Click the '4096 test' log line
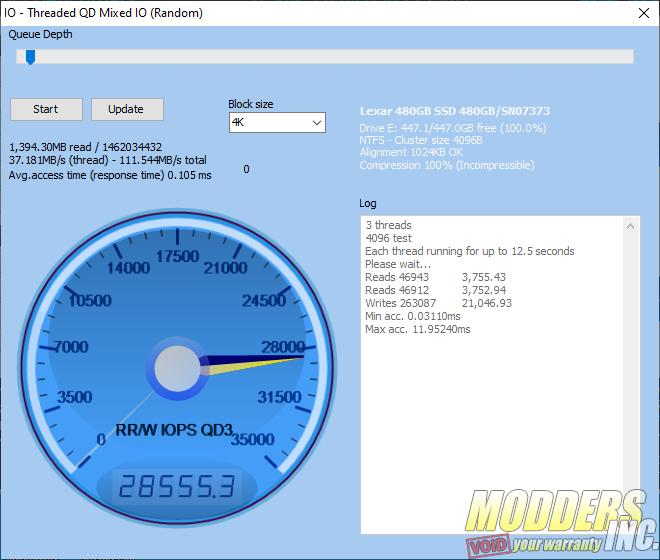The height and width of the screenshot is (560, 660). (389, 238)
